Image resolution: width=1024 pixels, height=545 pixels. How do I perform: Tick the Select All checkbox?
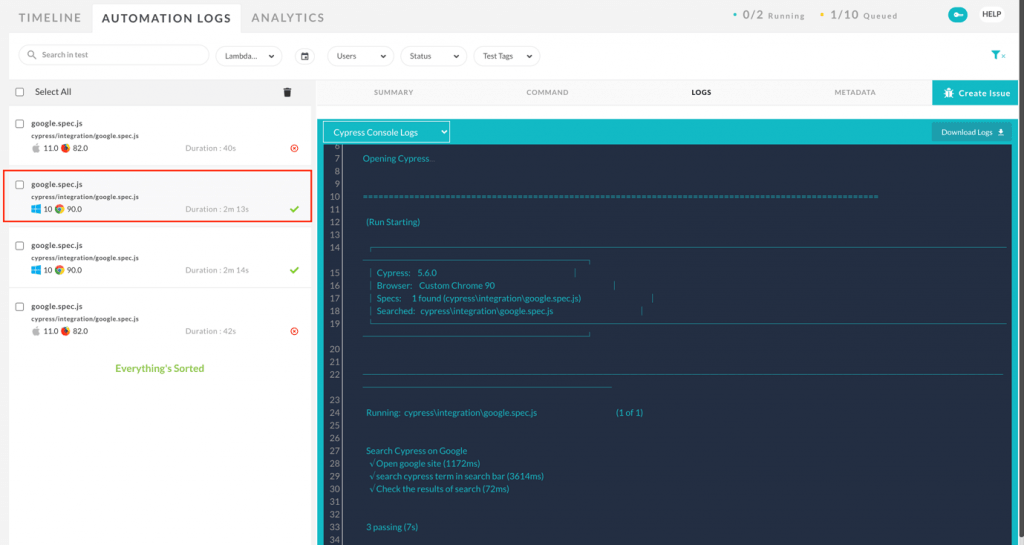(x=20, y=92)
